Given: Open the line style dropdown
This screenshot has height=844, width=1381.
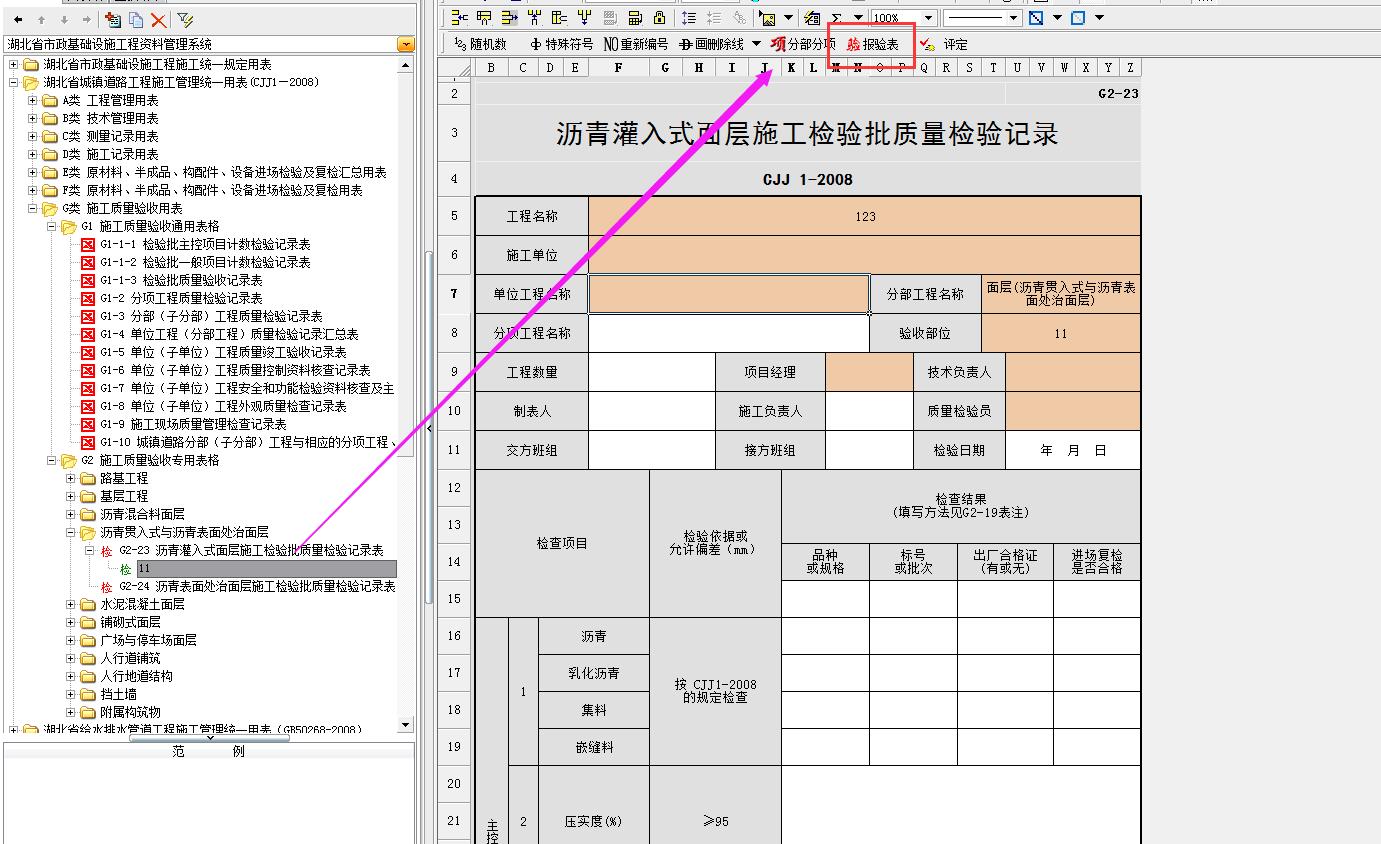Looking at the screenshot, I should (x=1013, y=17).
